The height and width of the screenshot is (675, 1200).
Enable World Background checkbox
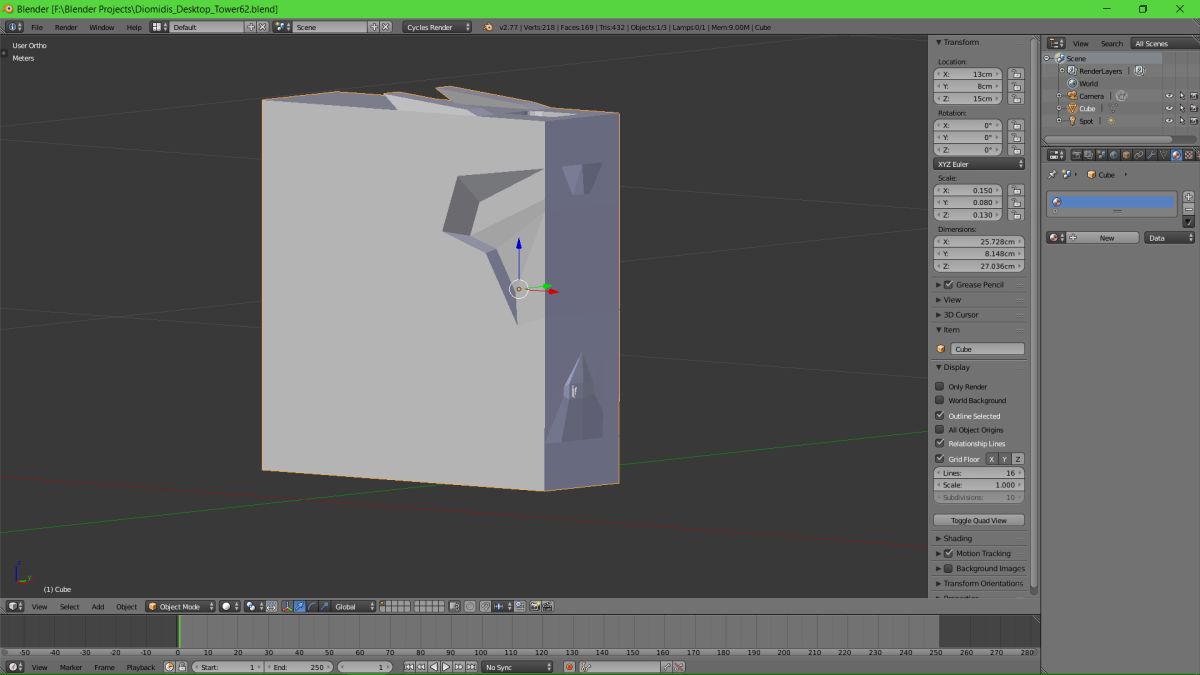(940, 400)
